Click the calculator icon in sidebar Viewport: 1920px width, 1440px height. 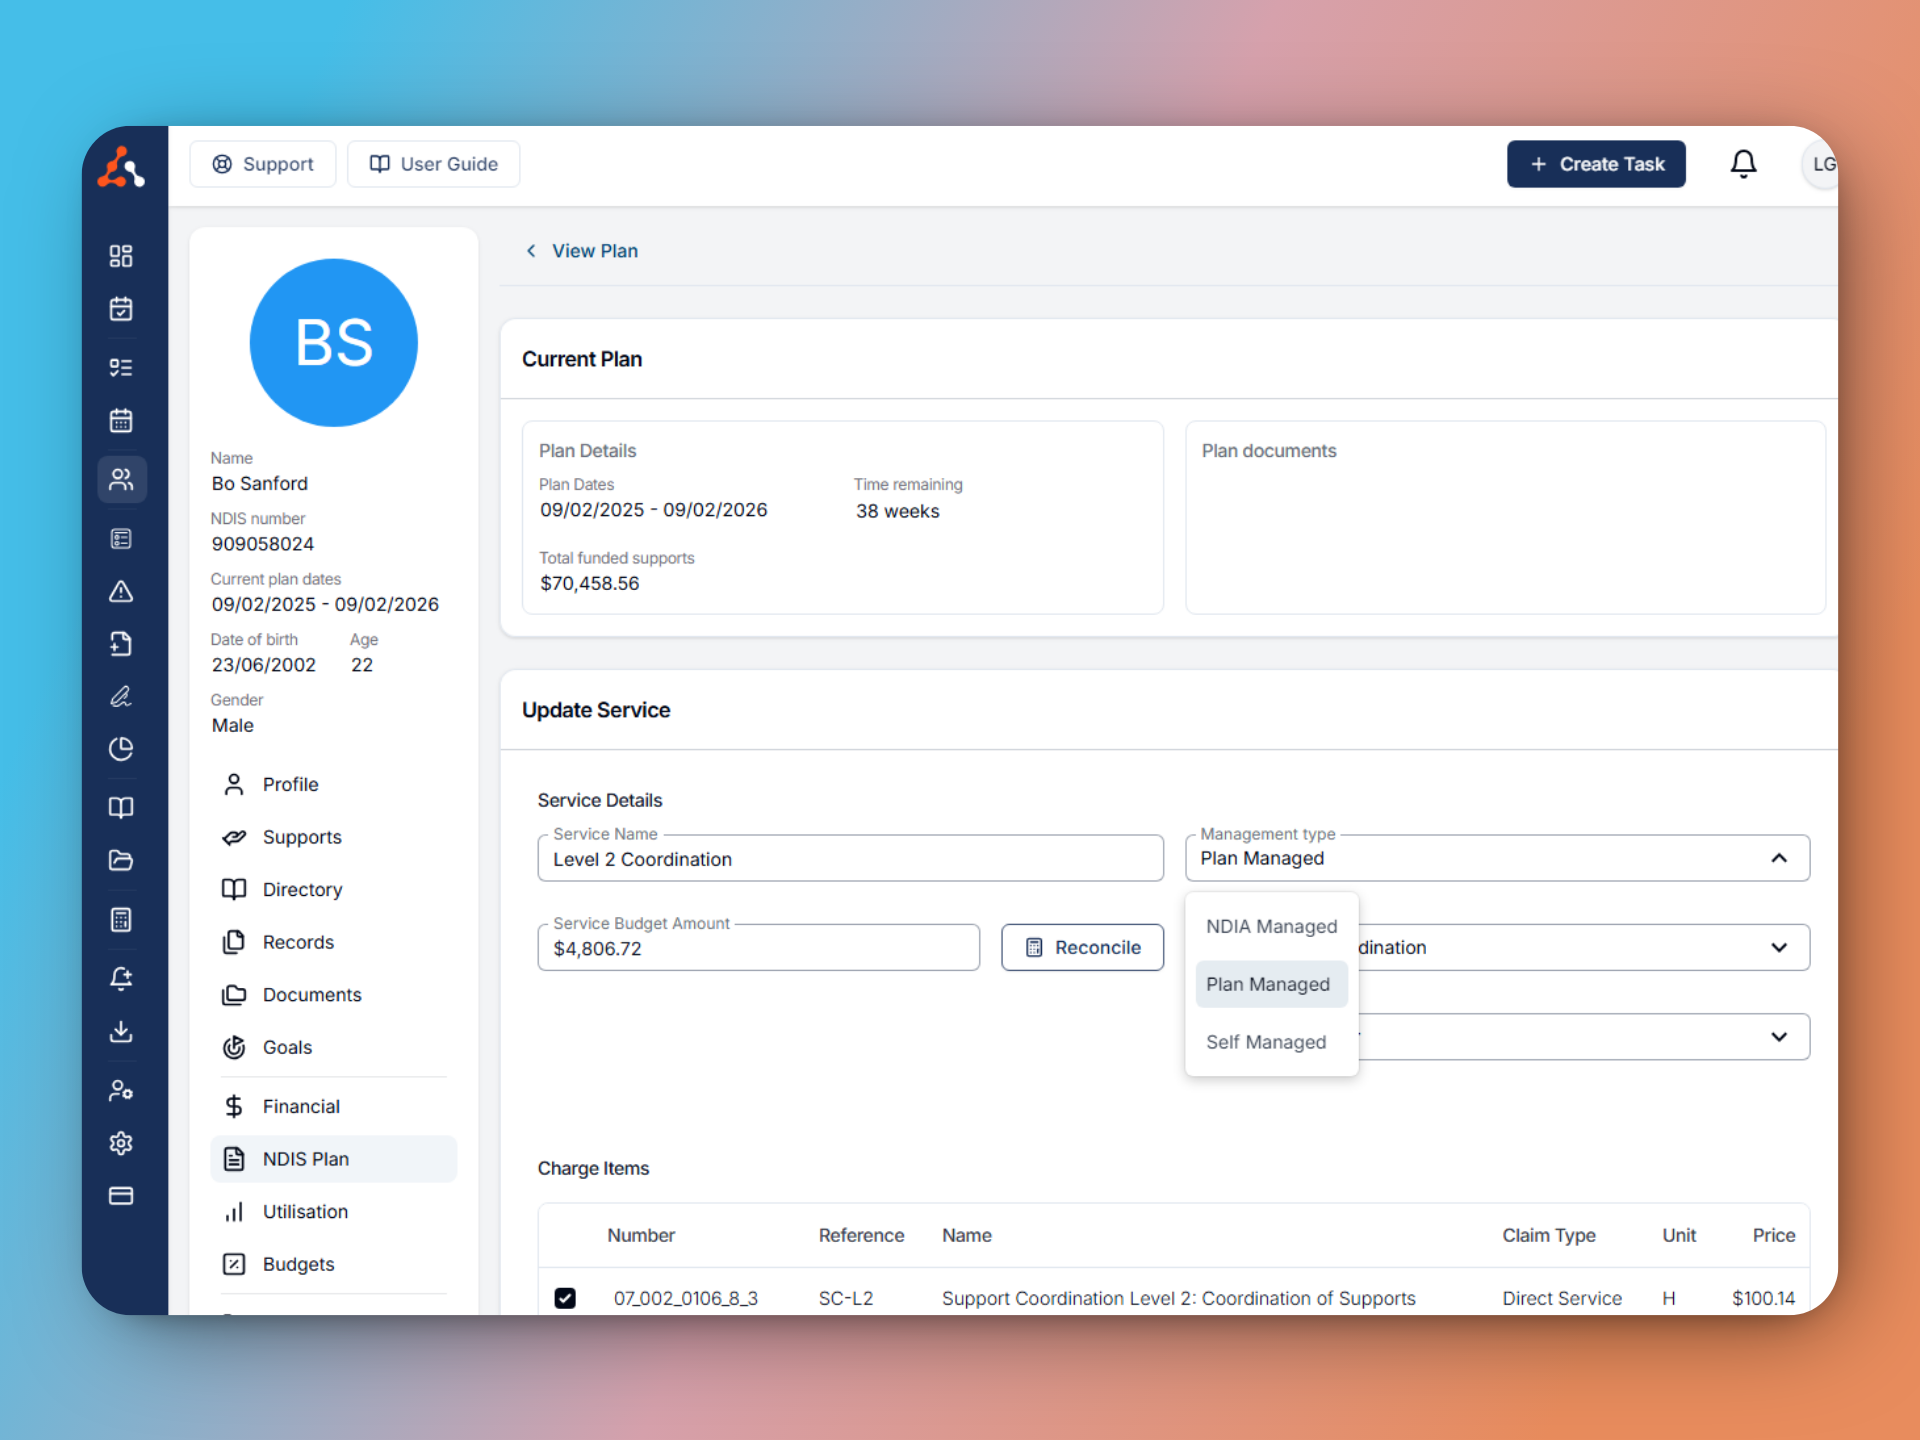click(121, 919)
